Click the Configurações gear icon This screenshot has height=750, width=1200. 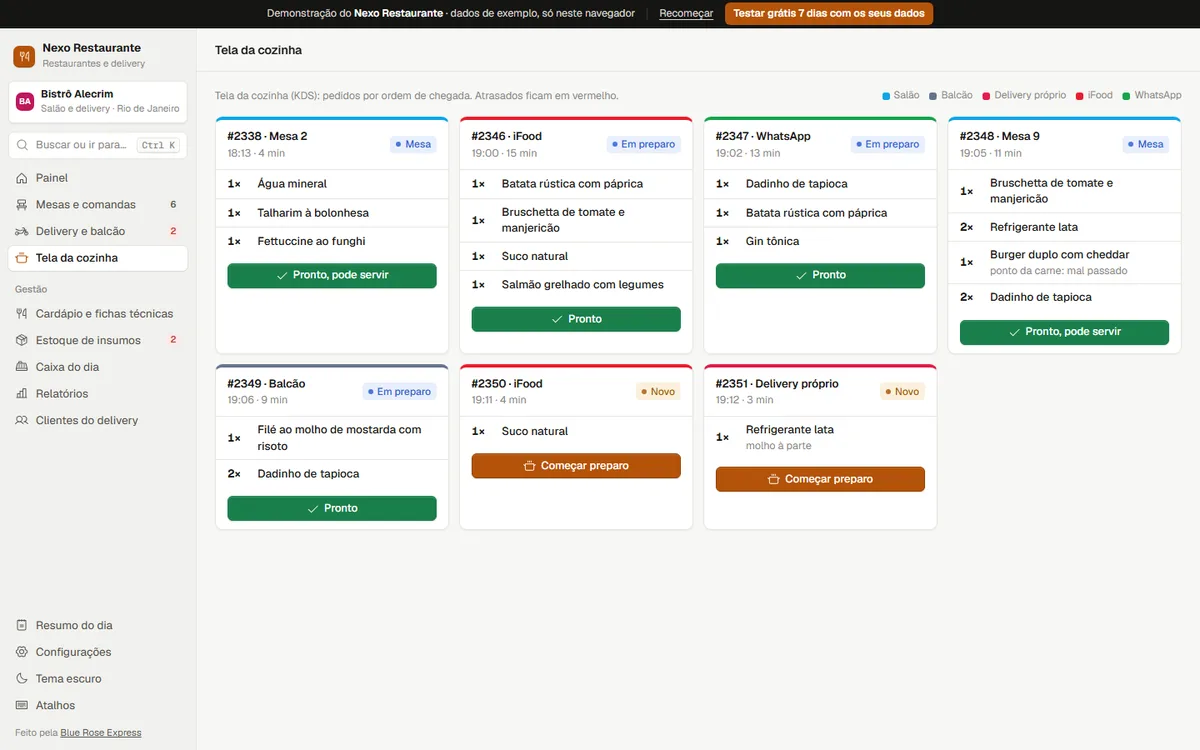pos(22,652)
